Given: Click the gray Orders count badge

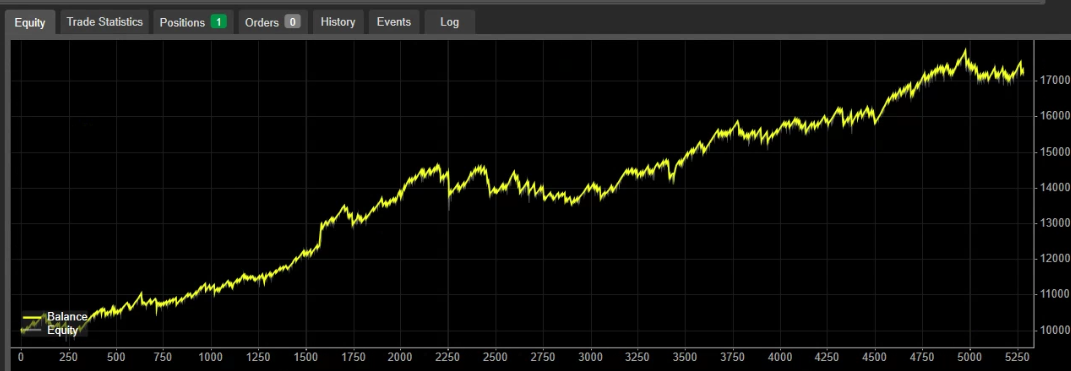Looking at the screenshot, I should pos(292,22).
